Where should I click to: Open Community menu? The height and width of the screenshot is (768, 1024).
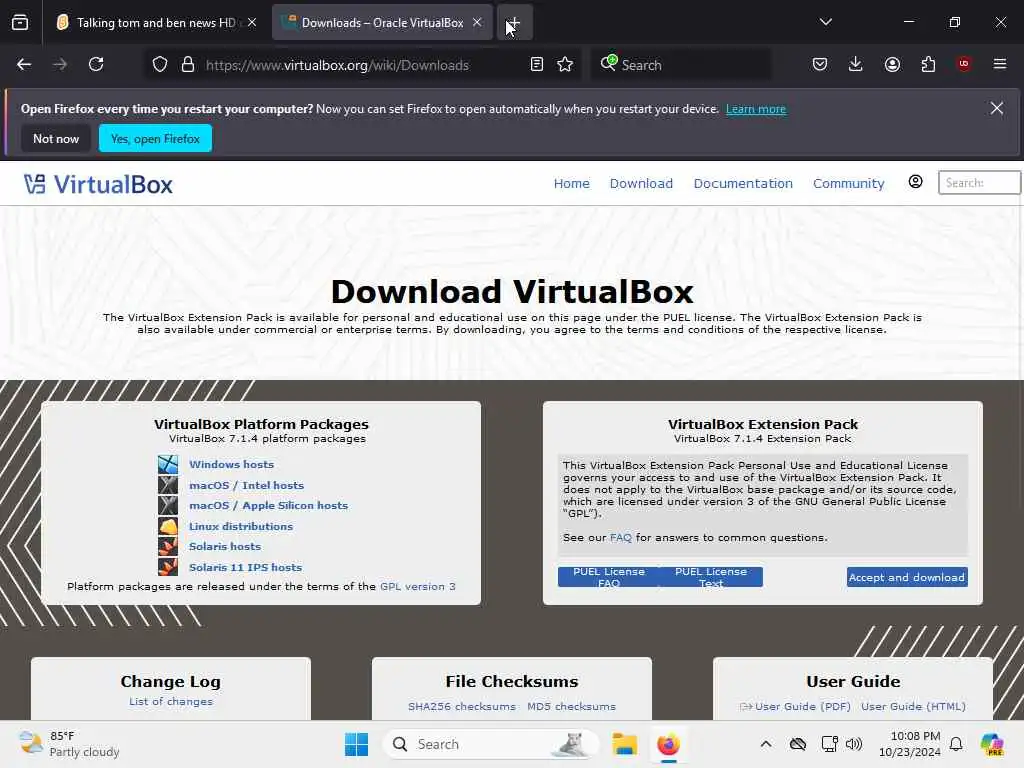click(x=849, y=184)
